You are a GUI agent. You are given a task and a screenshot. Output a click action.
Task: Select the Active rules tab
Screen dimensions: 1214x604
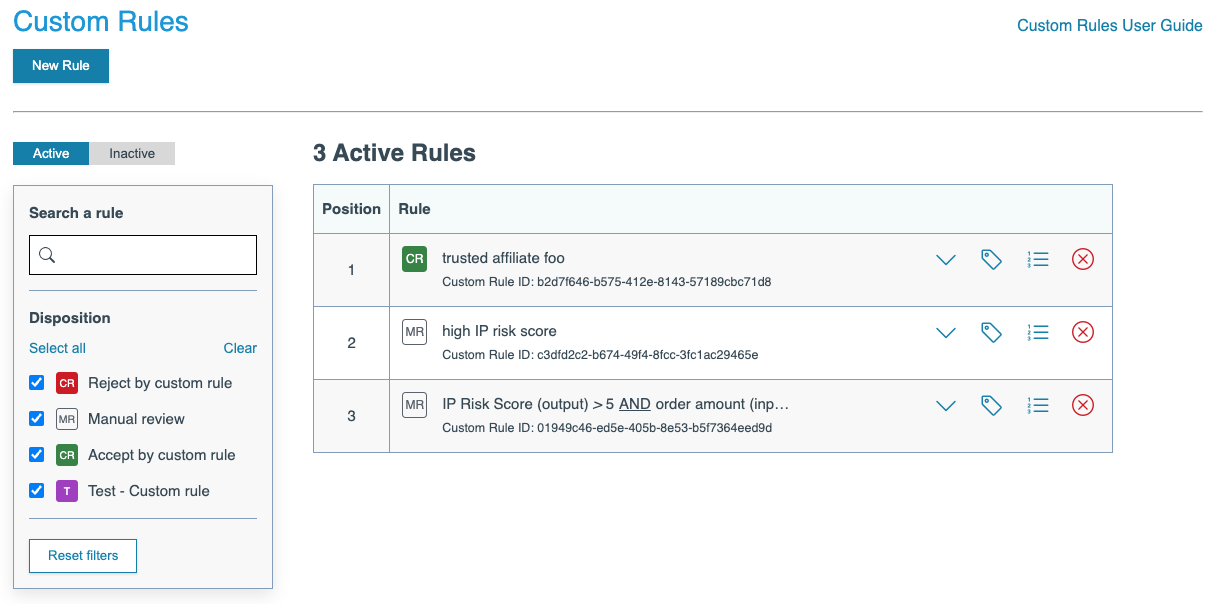point(51,154)
